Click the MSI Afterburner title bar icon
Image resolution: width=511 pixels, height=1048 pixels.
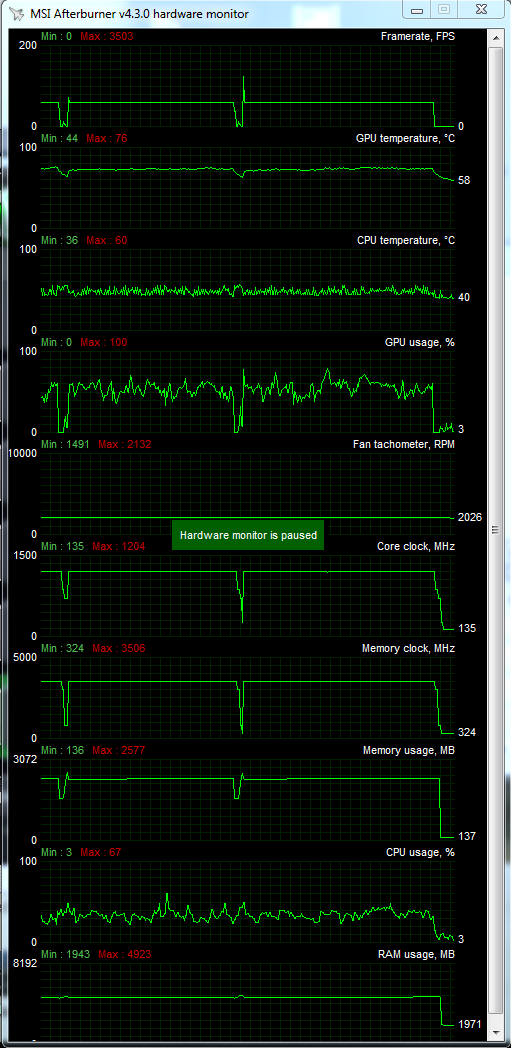(15, 13)
